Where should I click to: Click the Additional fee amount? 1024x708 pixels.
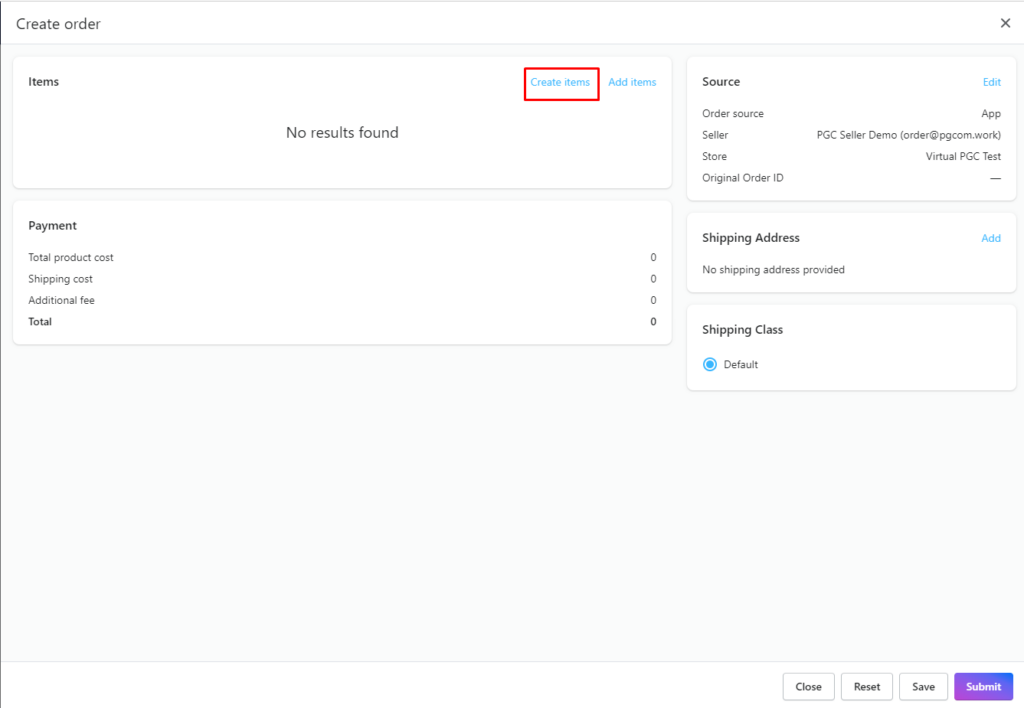[x=653, y=300]
